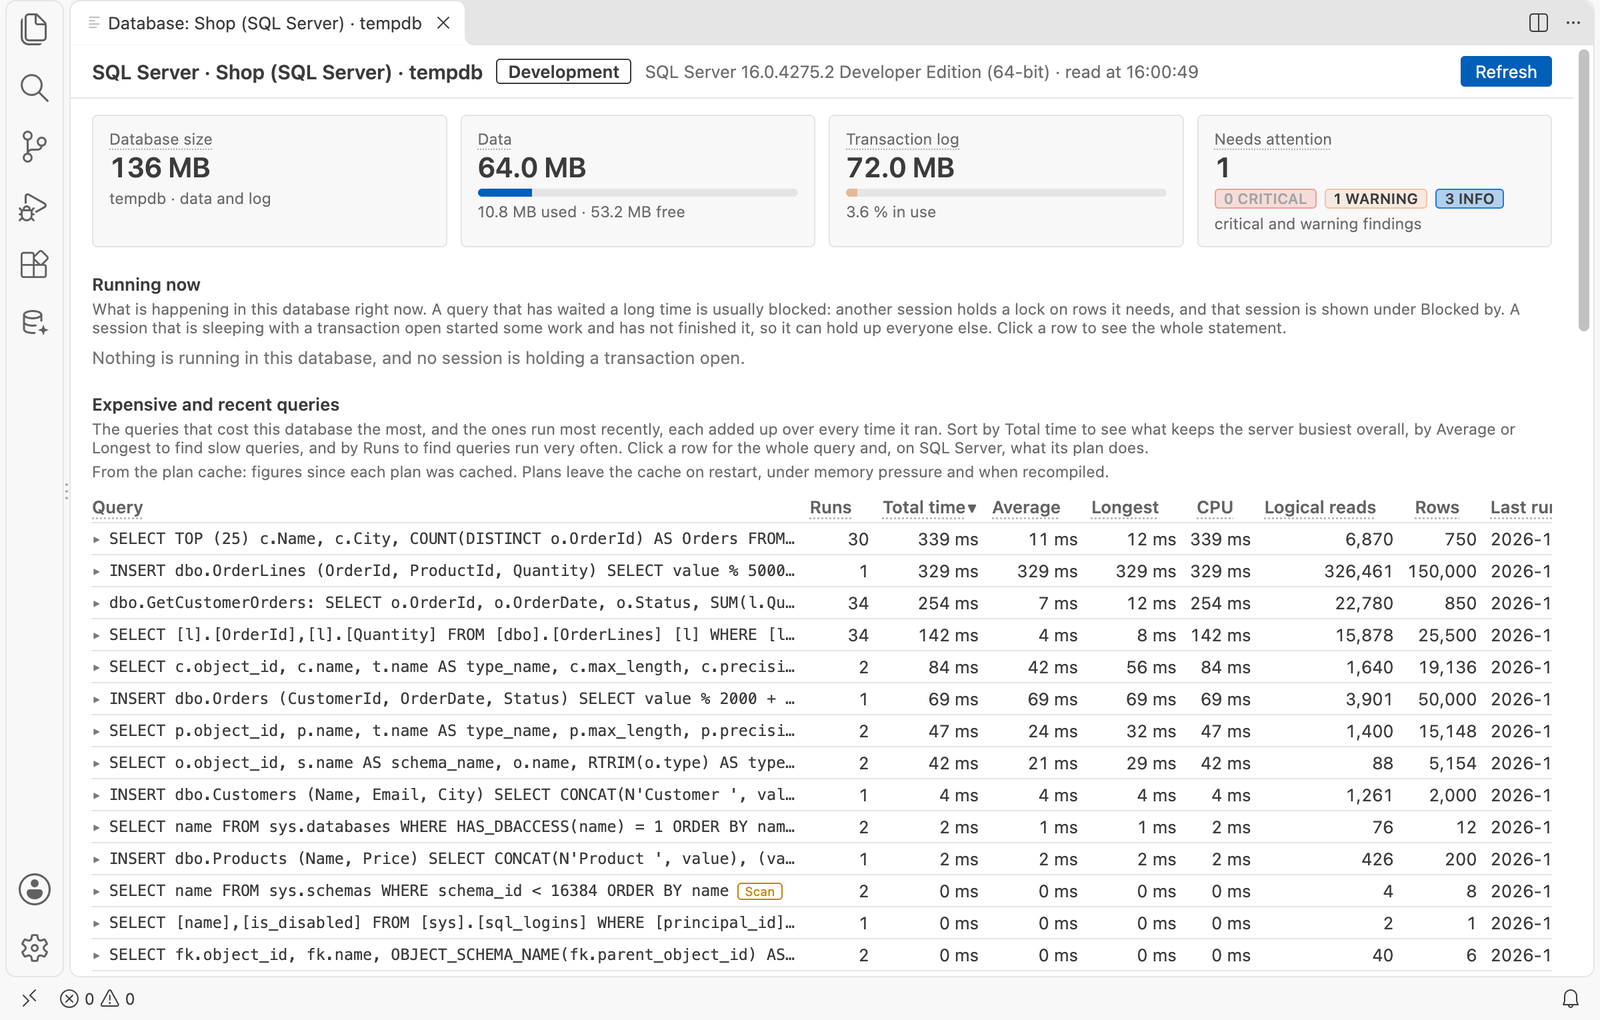Click the vertical scrollbar thumb
This screenshot has height=1020, width=1600.
(x=1583, y=190)
